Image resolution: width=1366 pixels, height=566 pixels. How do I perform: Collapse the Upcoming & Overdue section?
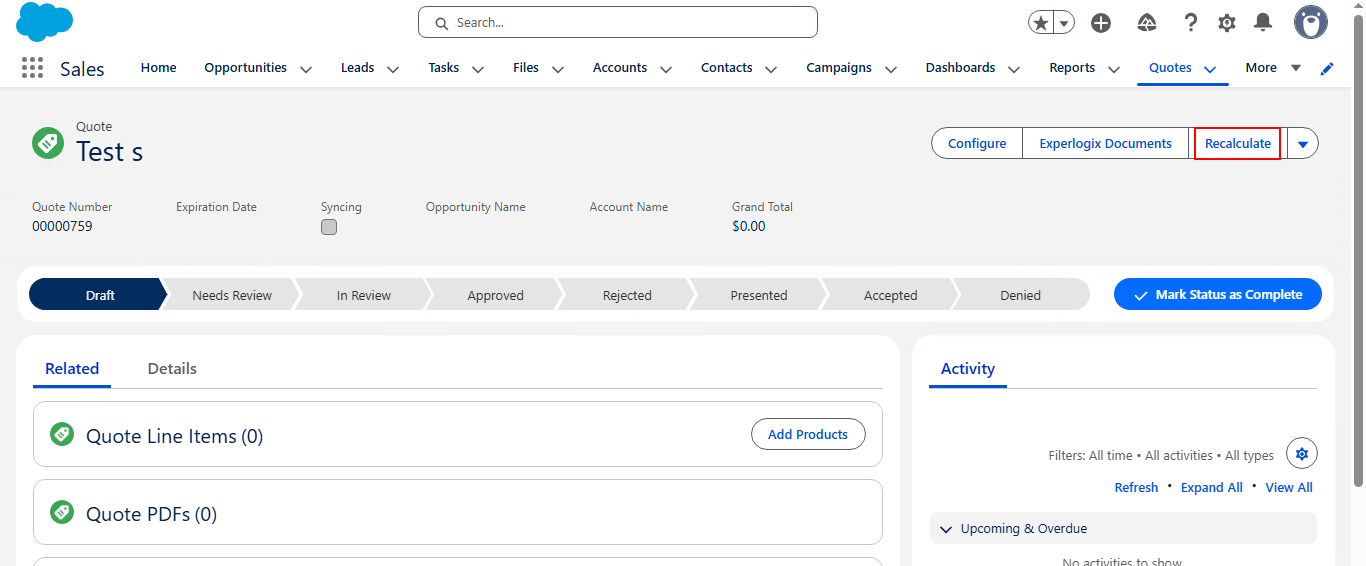point(946,529)
